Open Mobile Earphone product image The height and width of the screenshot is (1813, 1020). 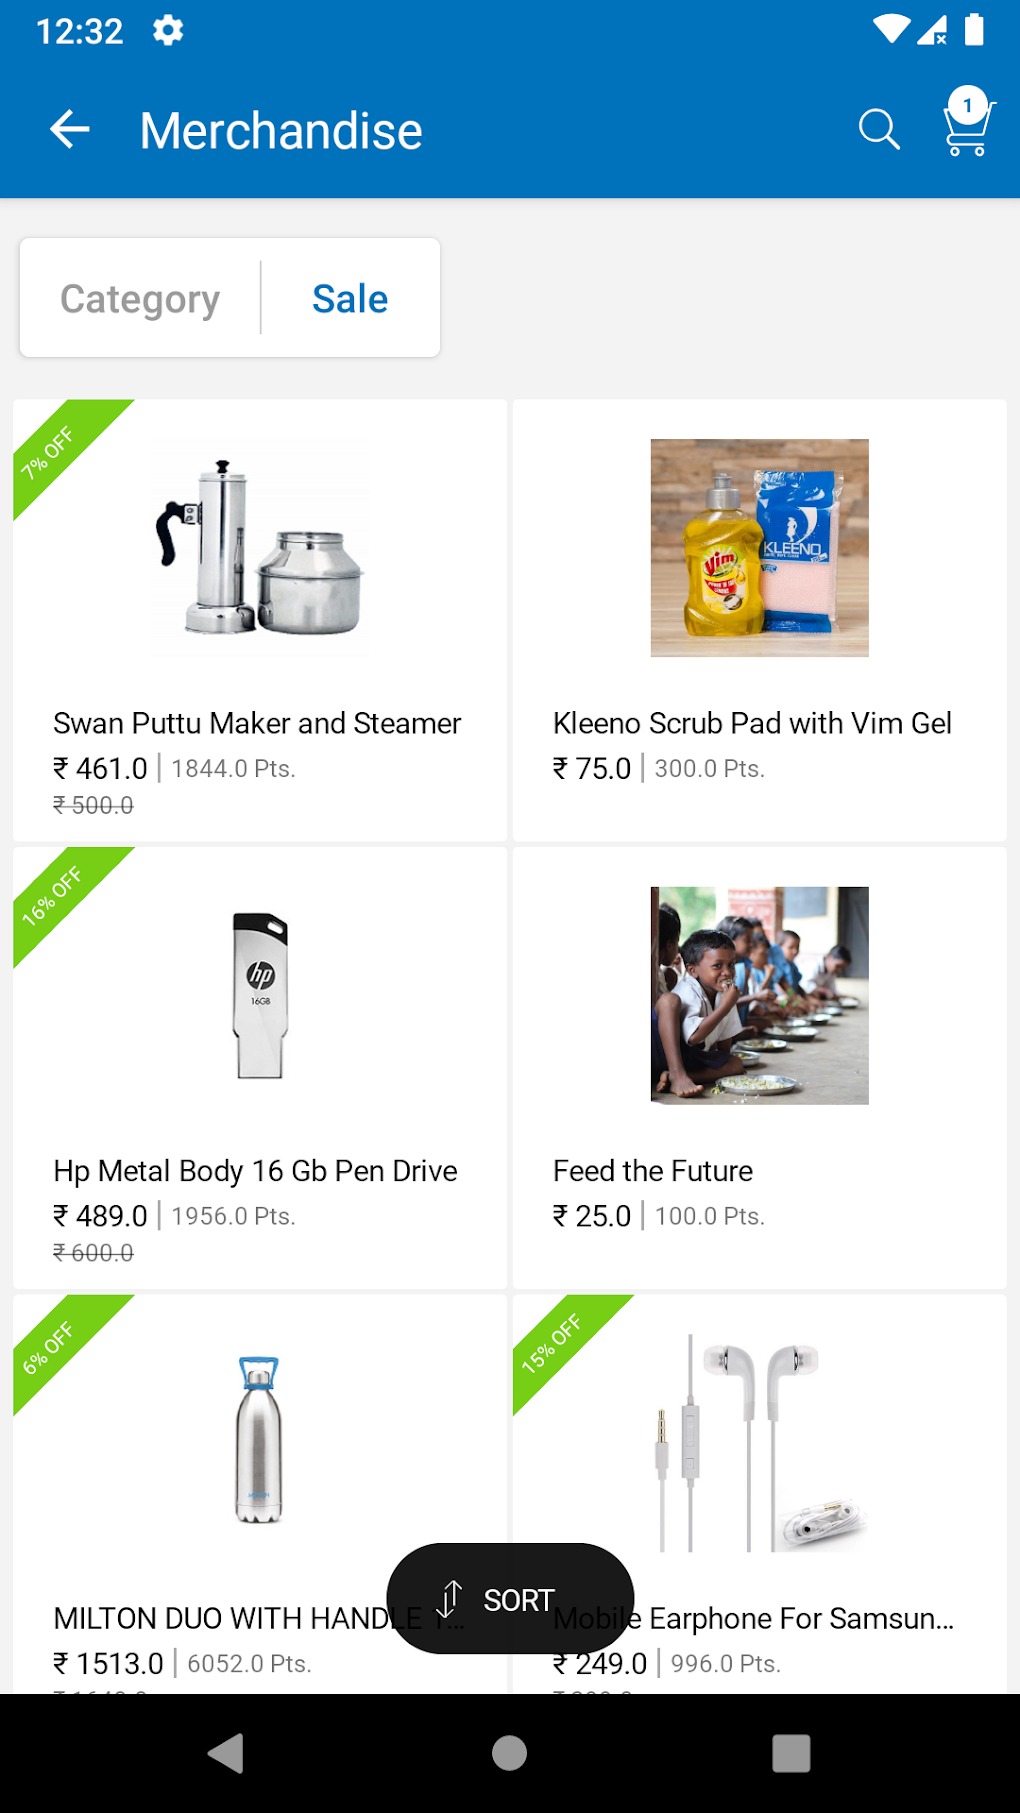[760, 1443]
